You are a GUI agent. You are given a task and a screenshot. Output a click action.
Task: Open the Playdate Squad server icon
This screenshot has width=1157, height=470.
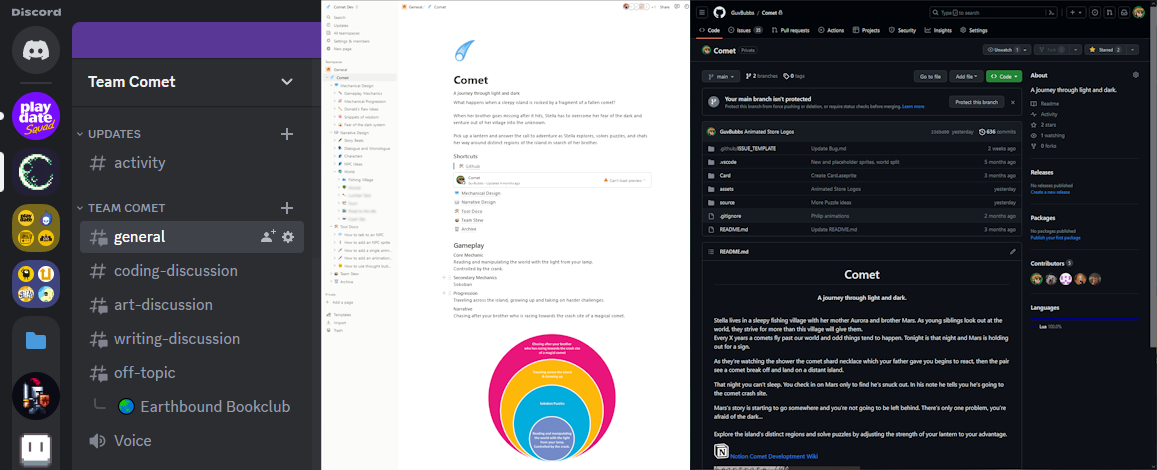[36, 115]
